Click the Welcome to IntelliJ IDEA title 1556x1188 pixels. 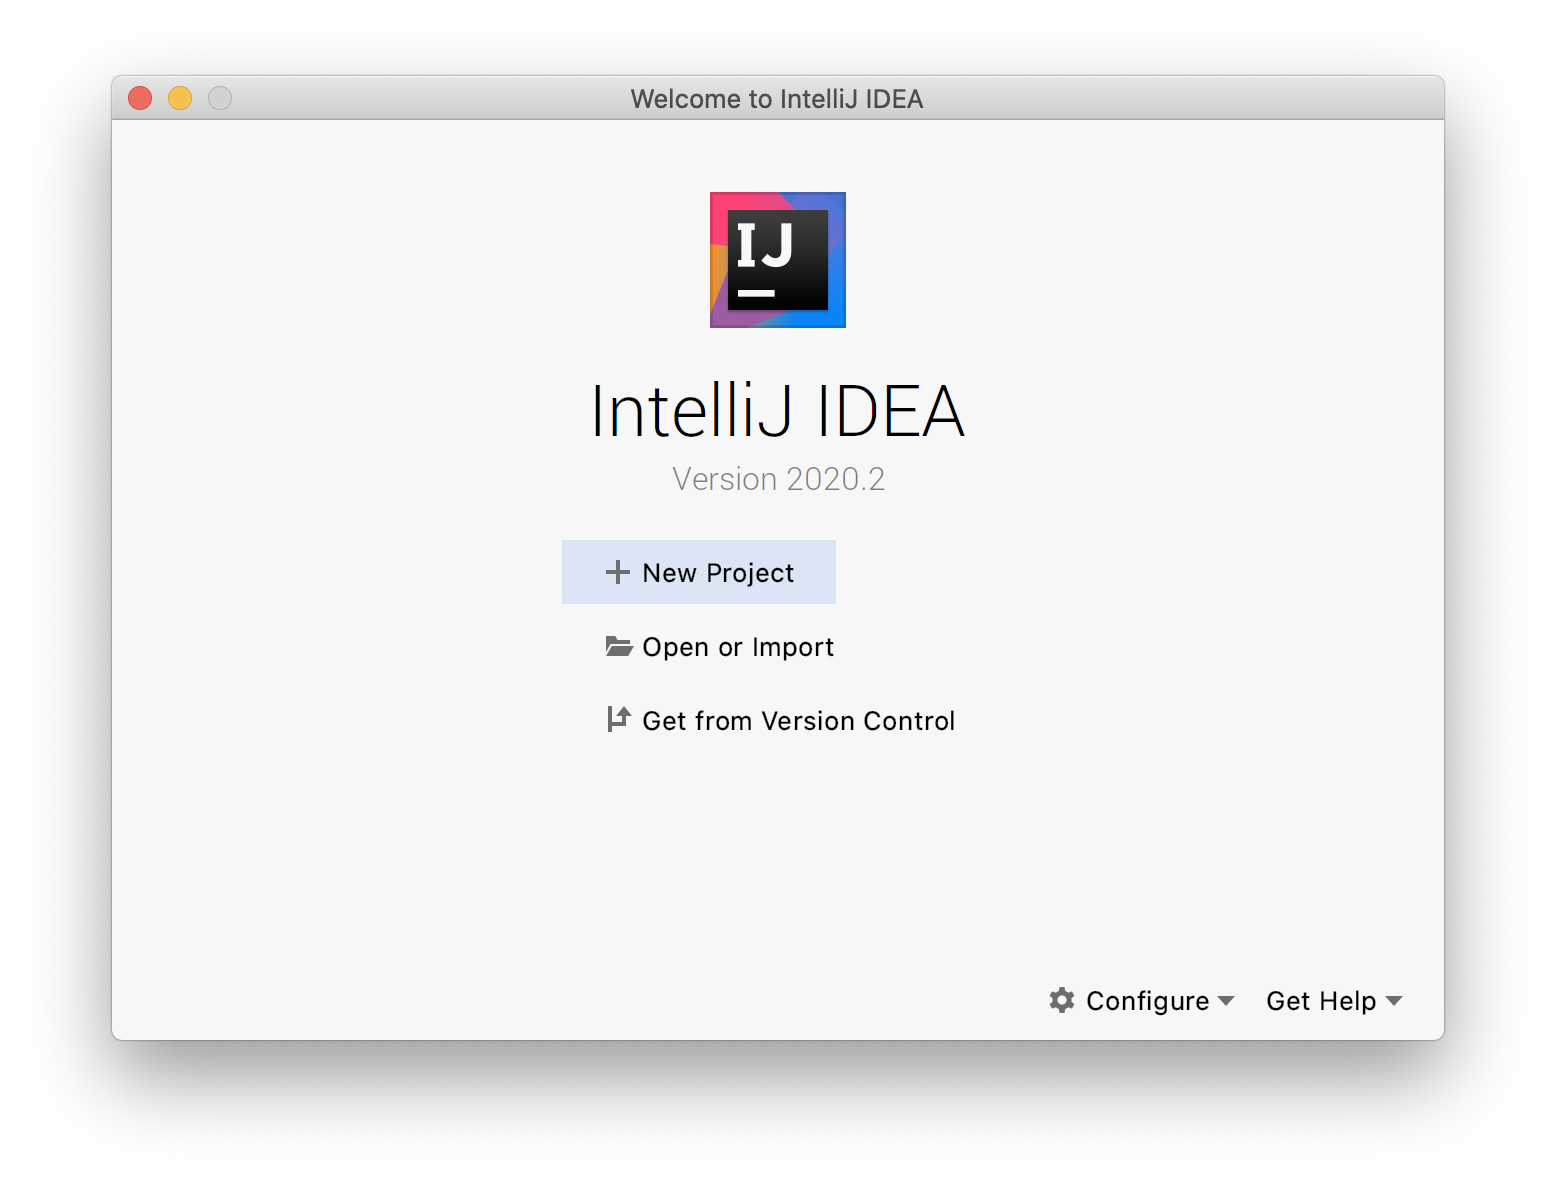point(777,99)
